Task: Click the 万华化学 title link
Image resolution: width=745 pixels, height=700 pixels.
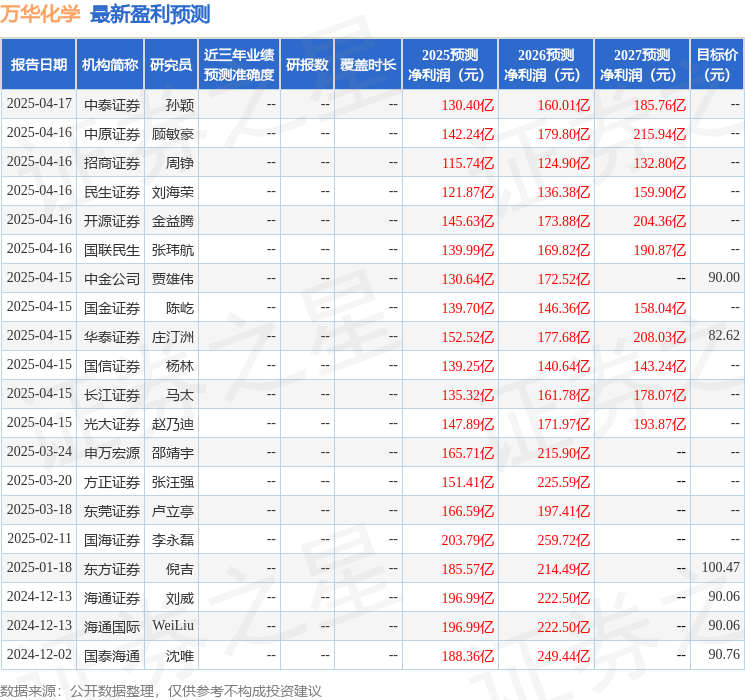Action: click(x=41, y=14)
